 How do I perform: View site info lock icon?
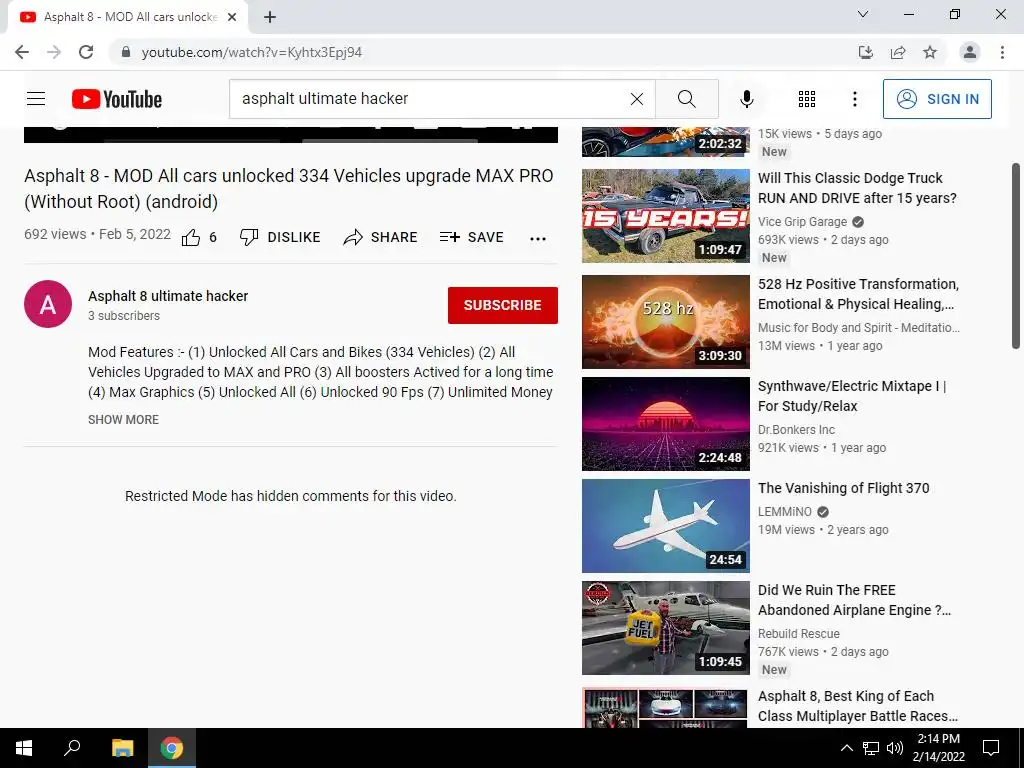pos(126,52)
